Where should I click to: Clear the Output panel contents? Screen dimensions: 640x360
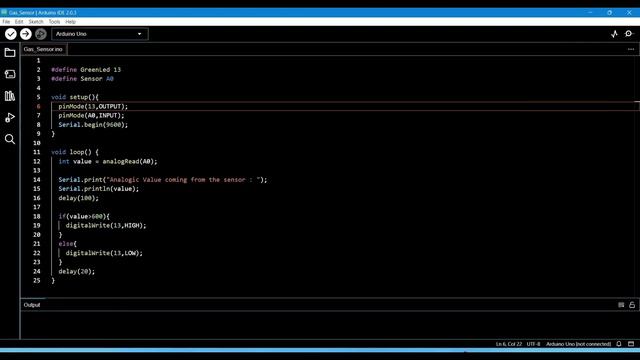click(621, 305)
